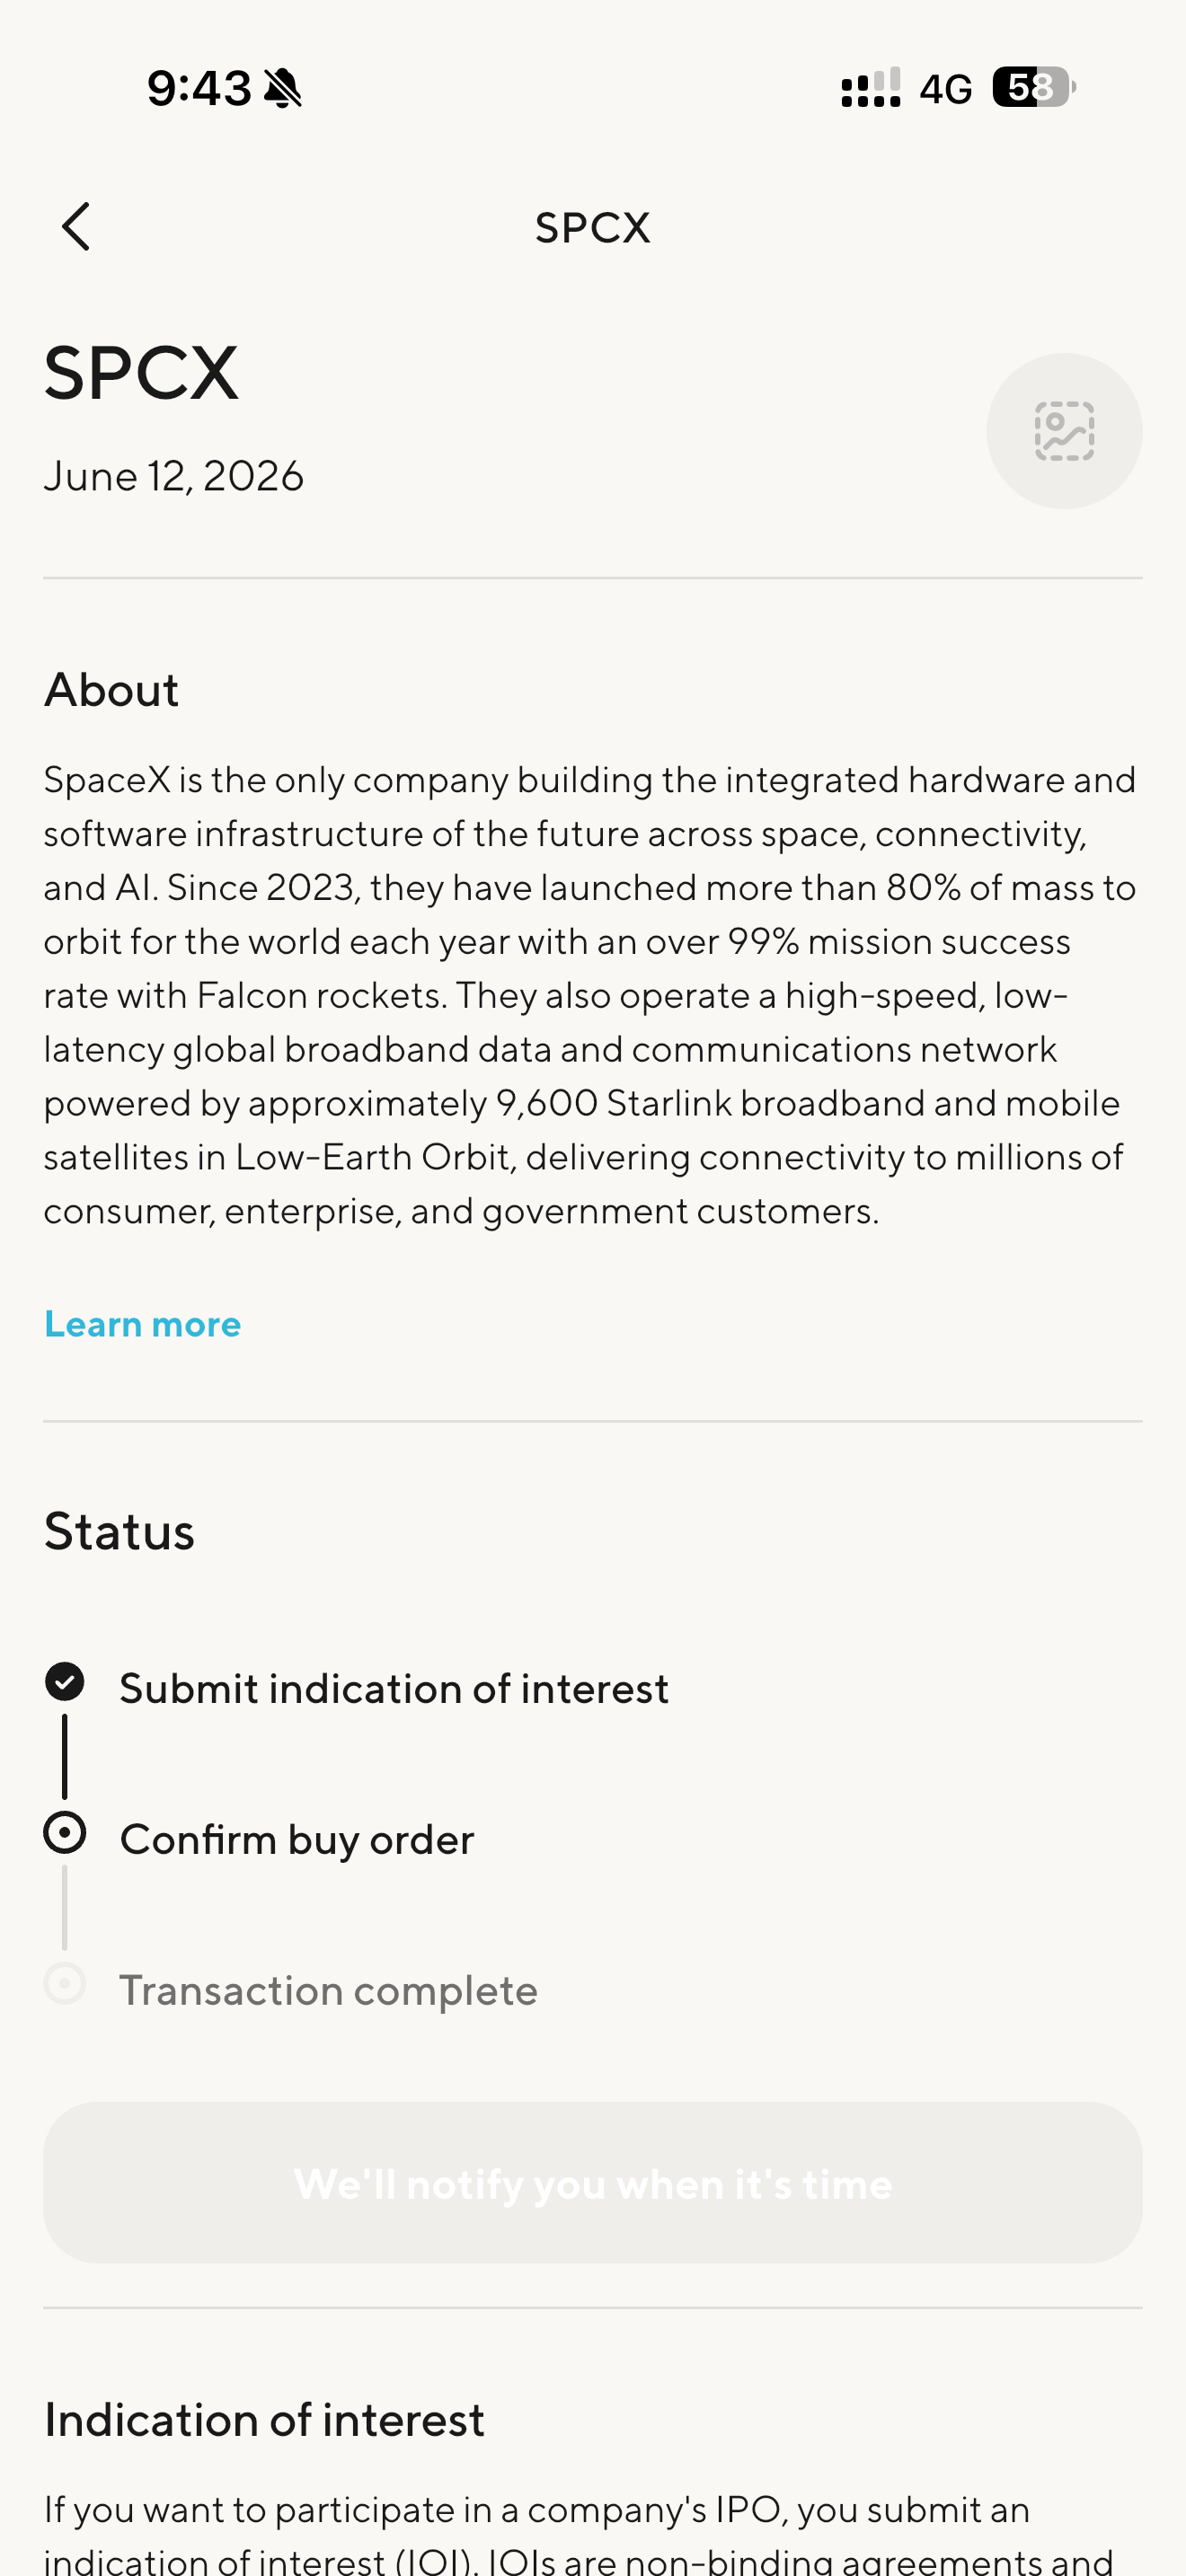
Task: Tap We'll notify you when it's time button
Action: click(x=593, y=2183)
